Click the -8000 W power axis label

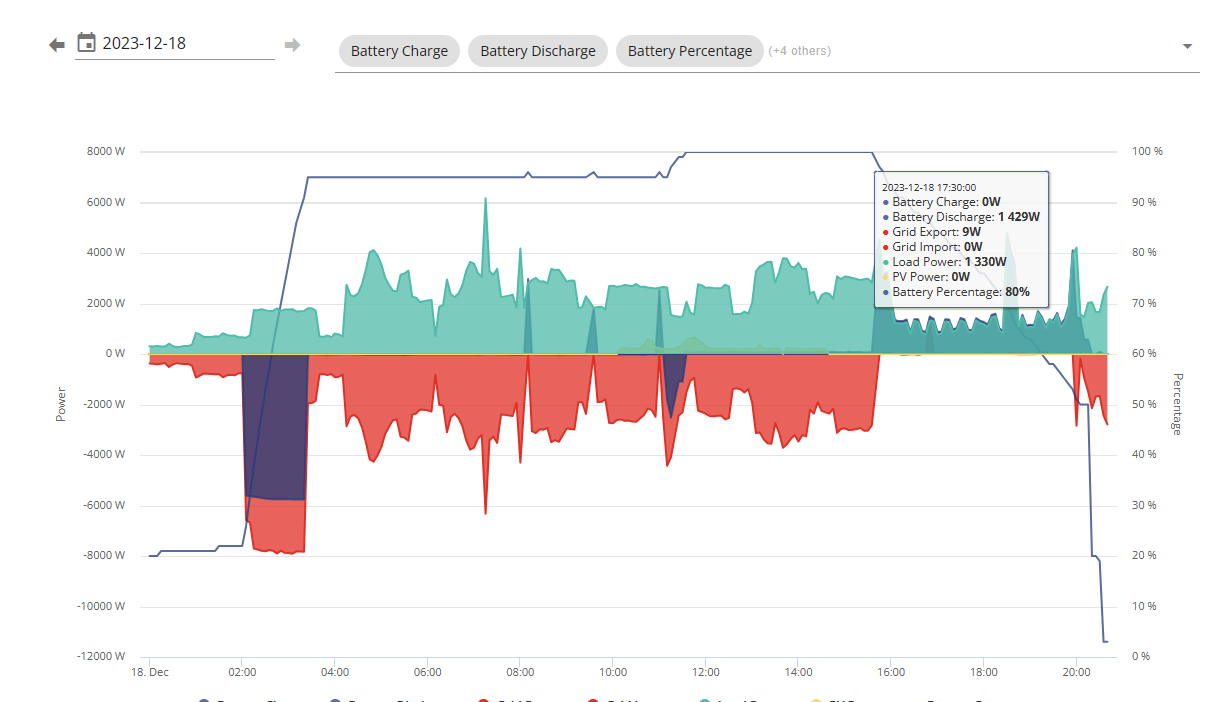(104, 555)
